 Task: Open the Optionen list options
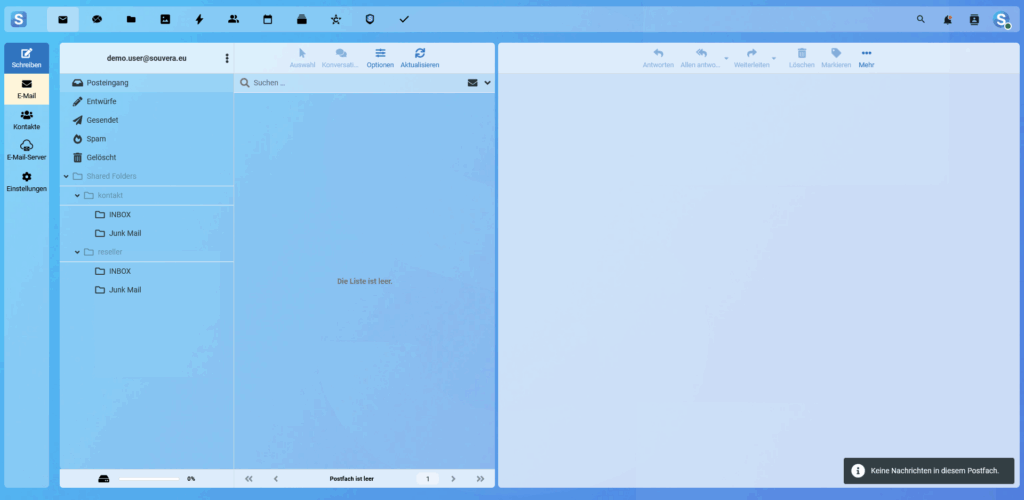click(x=380, y=57)
